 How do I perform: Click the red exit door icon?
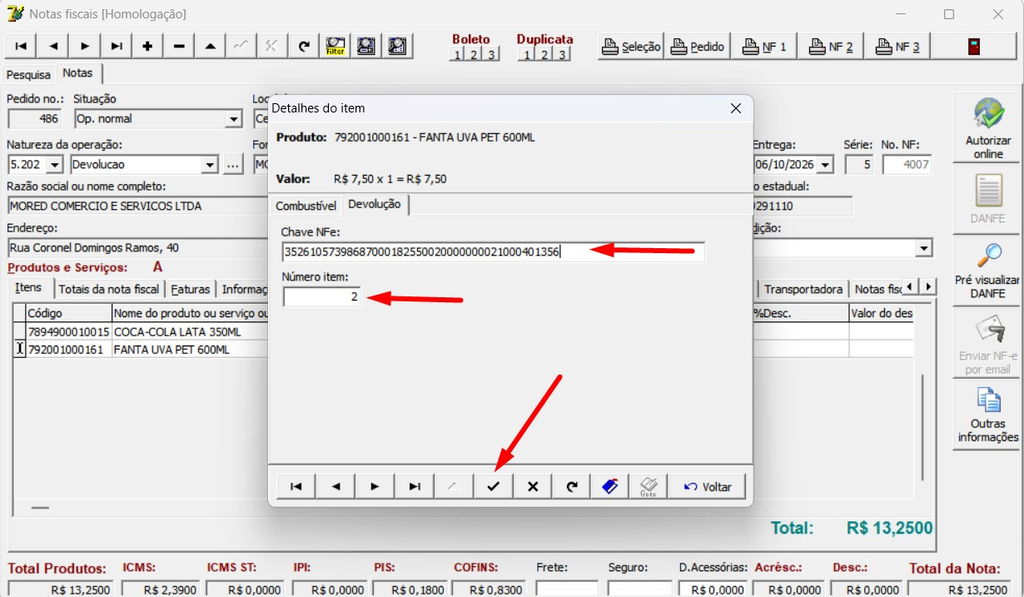(x=974, y=46)
